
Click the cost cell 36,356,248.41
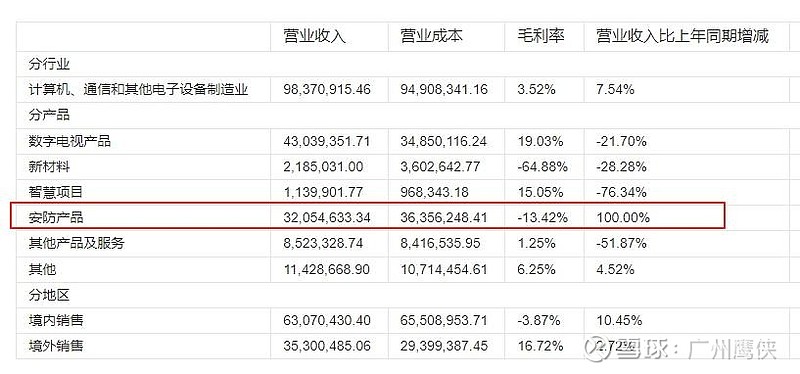444,218
